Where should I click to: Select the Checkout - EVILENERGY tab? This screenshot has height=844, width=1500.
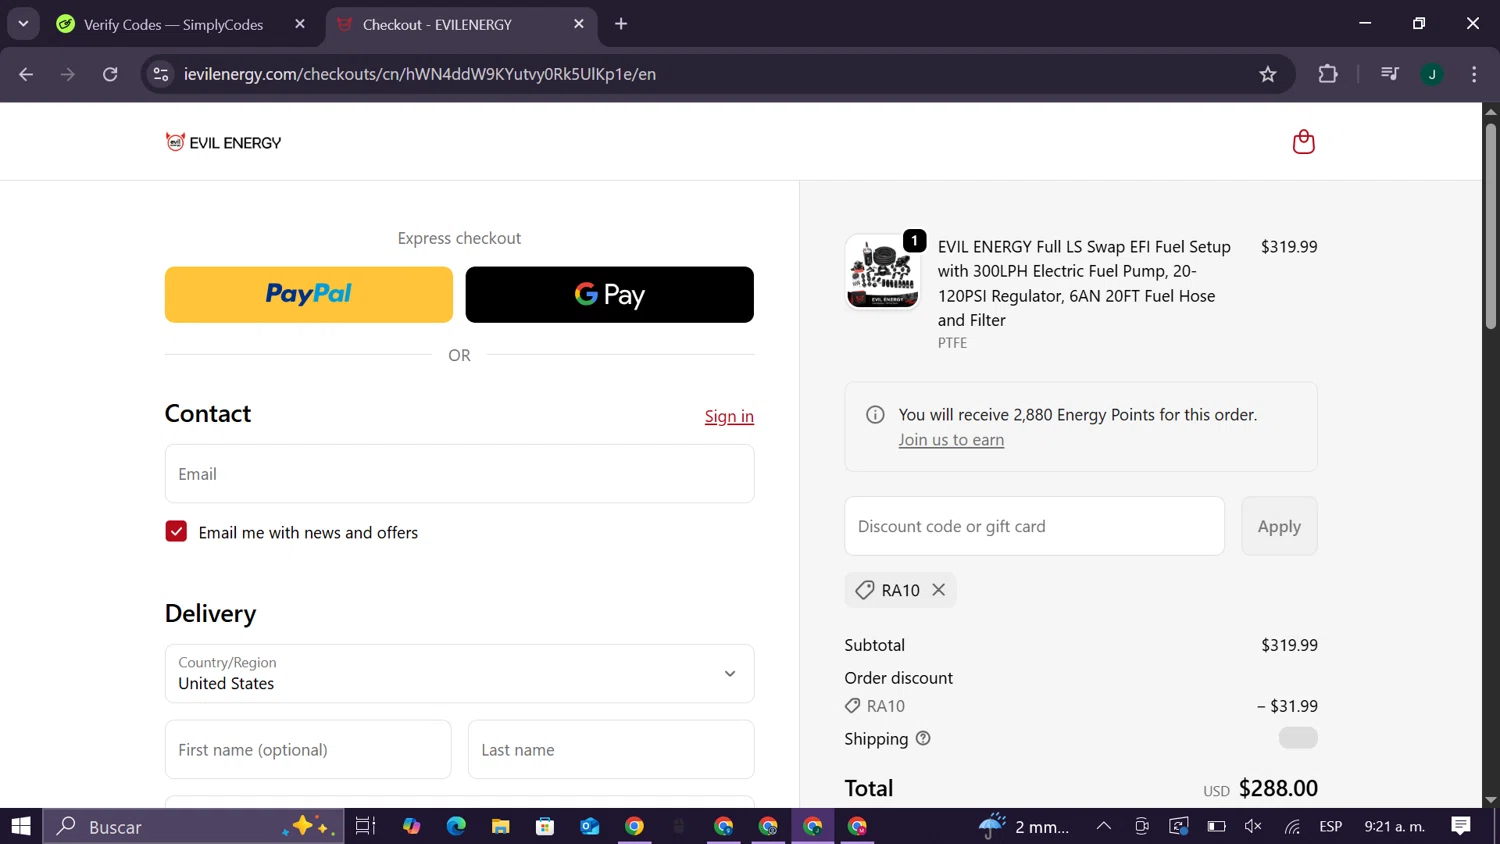461,24
